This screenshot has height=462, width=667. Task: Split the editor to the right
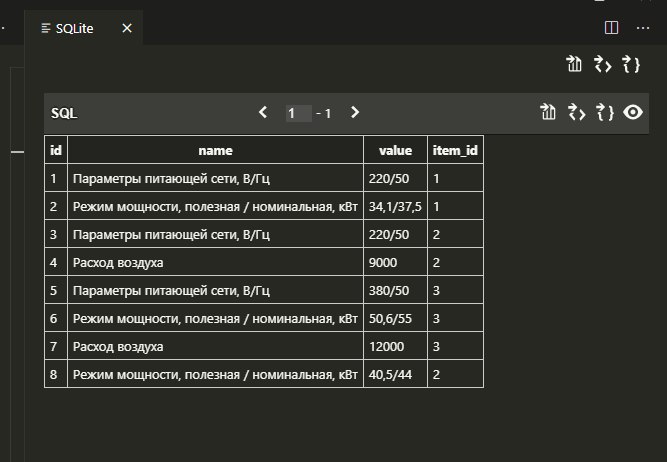tap(612, 28)
